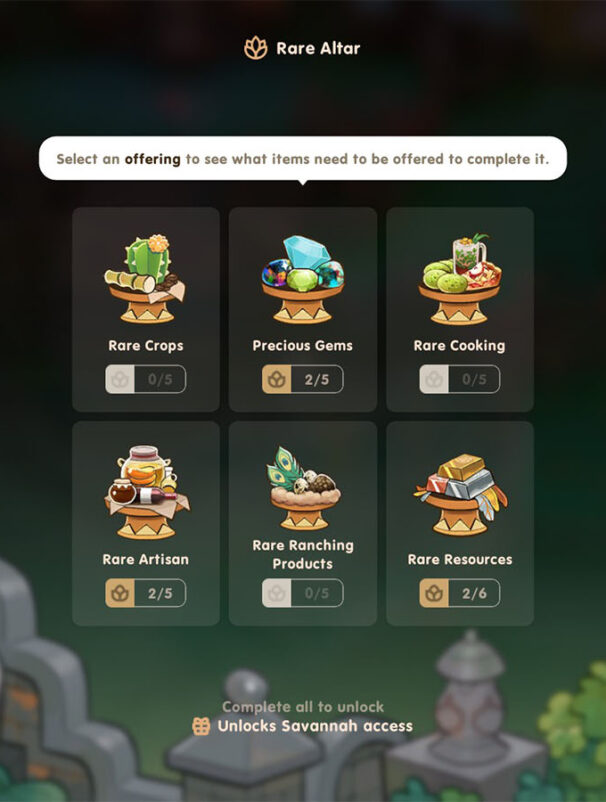Click the Rare Resources label
The height and width of the screenshot is (802, 606).
(460, 560)
